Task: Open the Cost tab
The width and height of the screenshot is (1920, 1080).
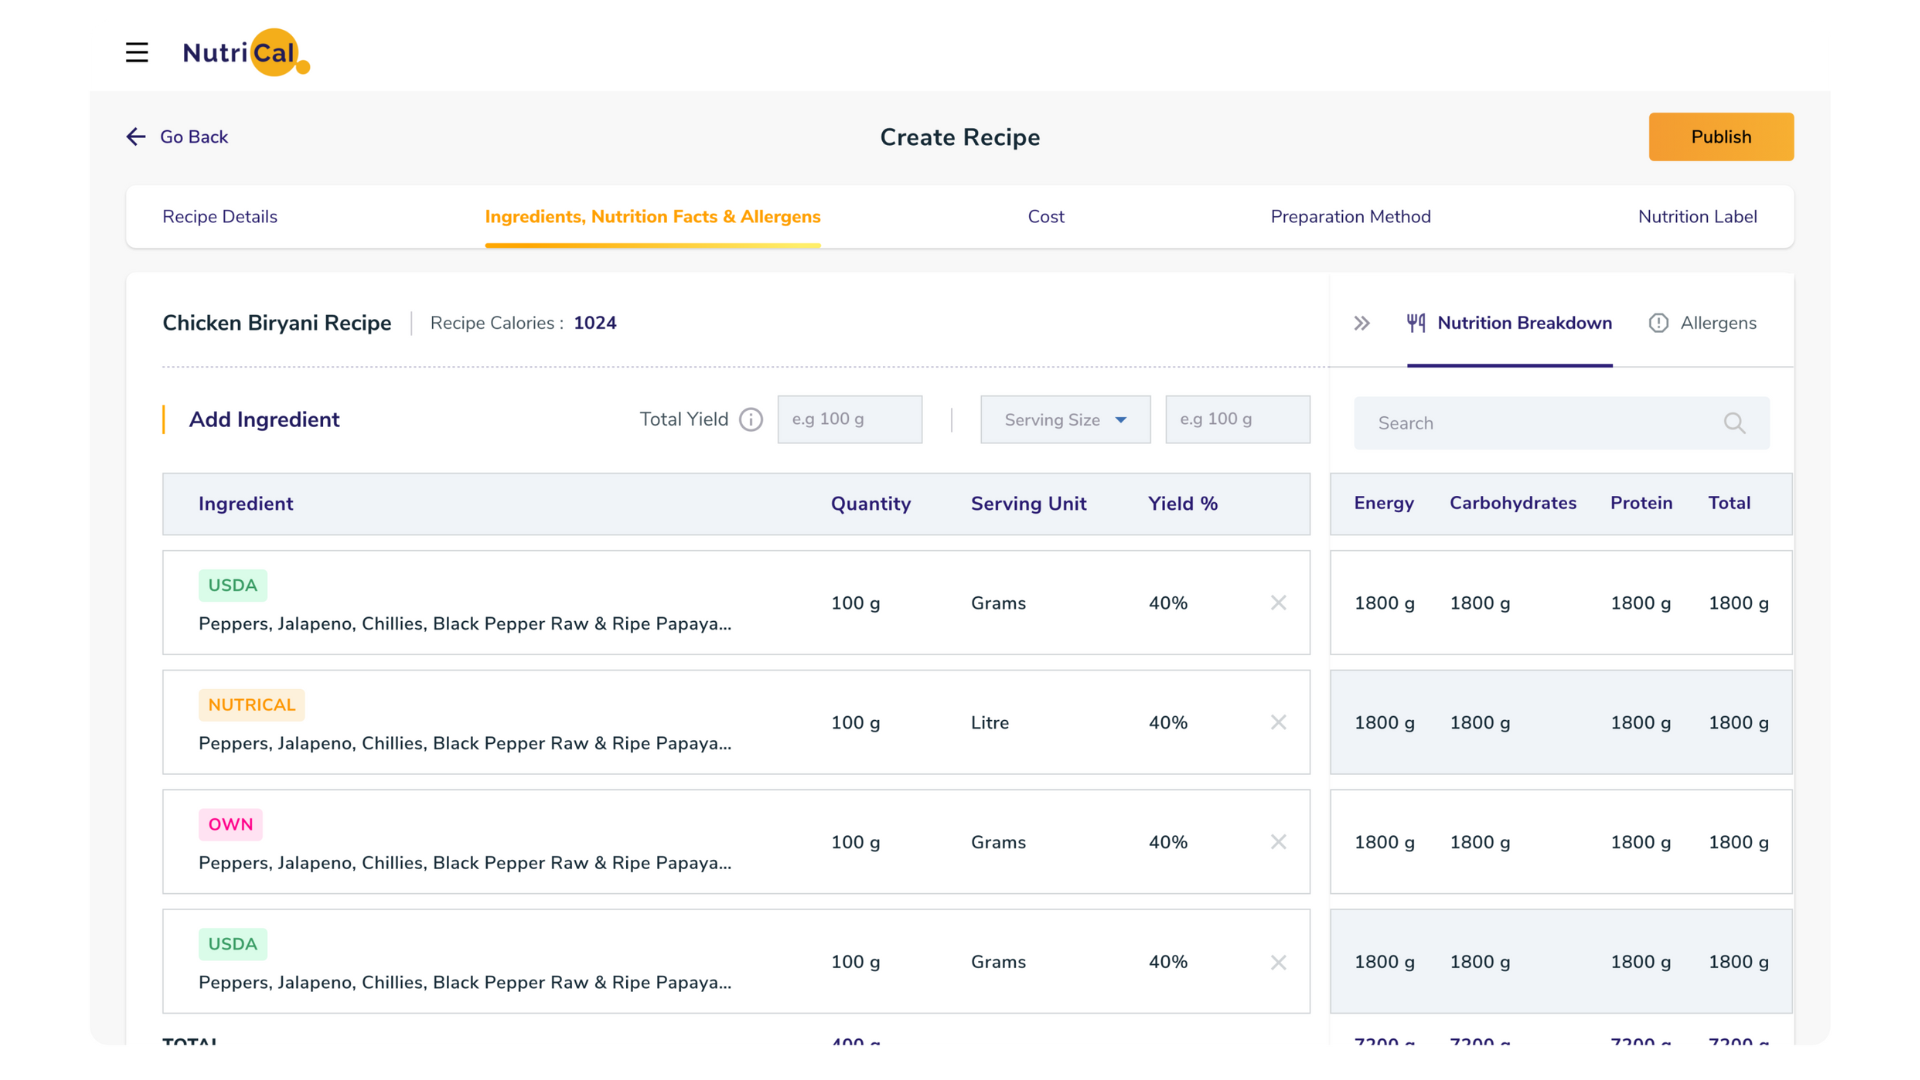Action: (1046, 217)
